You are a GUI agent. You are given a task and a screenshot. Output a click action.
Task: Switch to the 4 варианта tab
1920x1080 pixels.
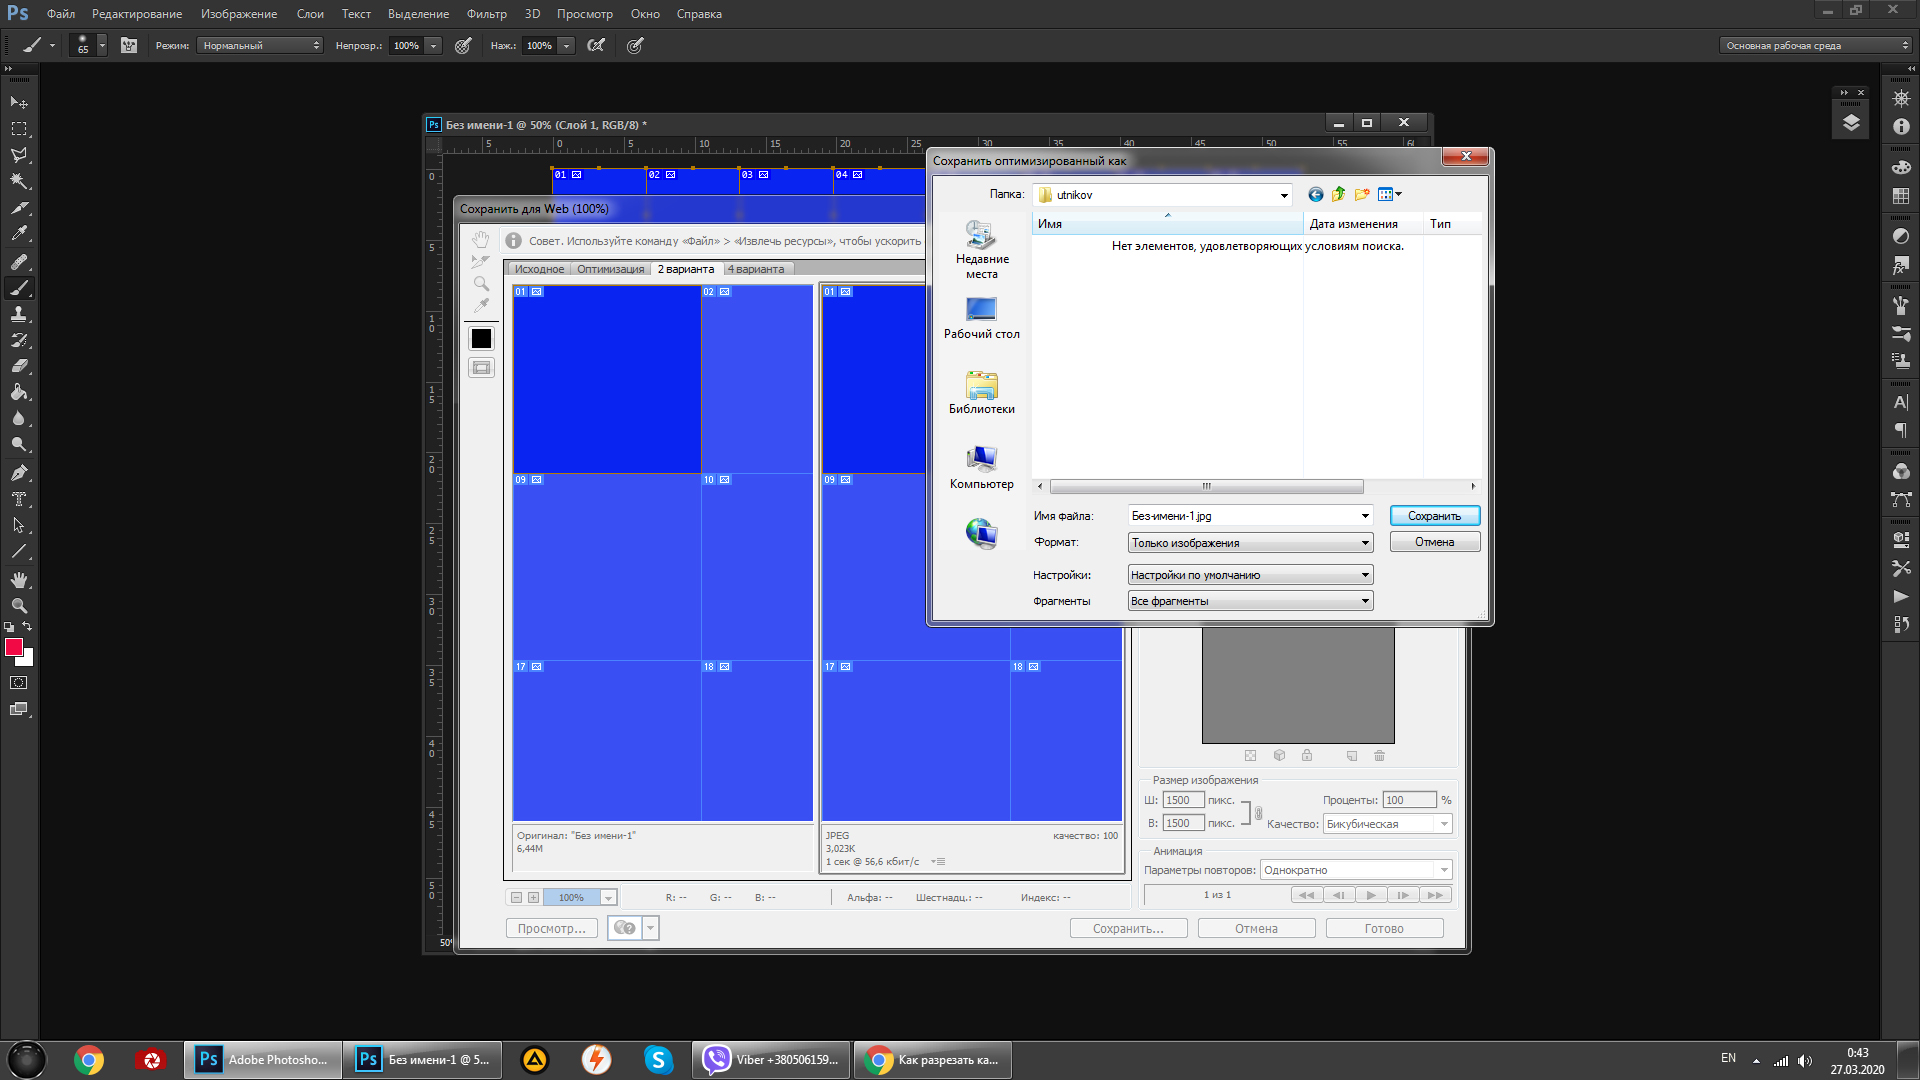[x=756, y=269]
